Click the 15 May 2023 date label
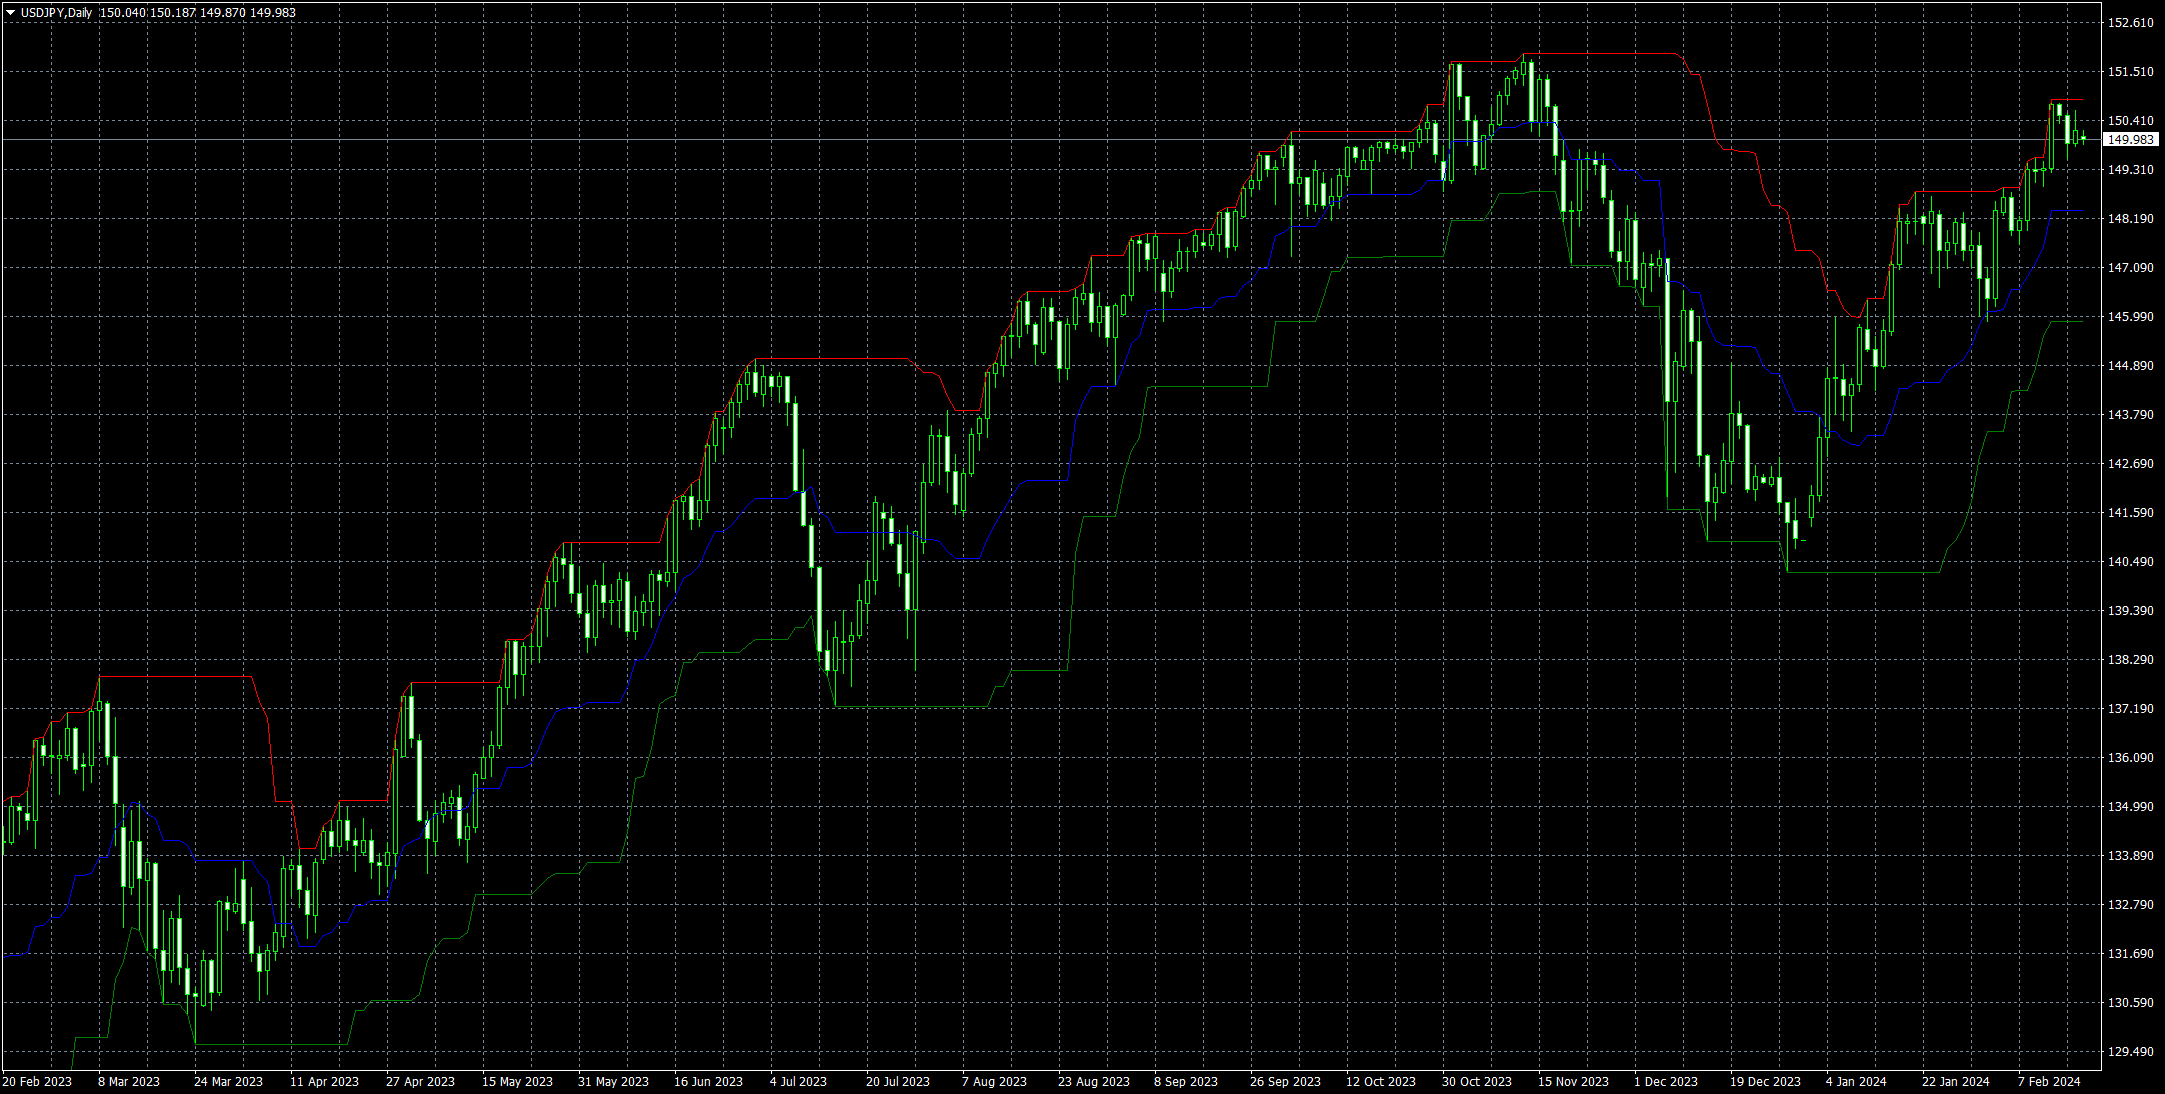2165x1094 pixels. pyautogui.click(x=517, y=1082)
